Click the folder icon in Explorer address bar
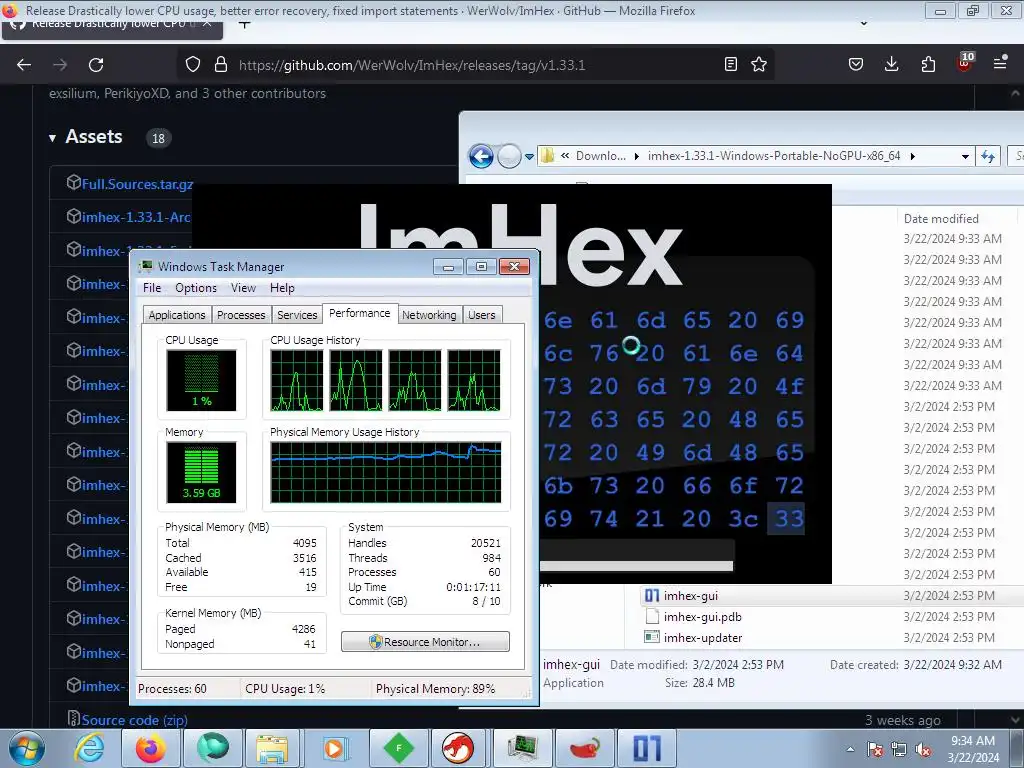The width and height of the screenshot is (1024, 768). 547,155
